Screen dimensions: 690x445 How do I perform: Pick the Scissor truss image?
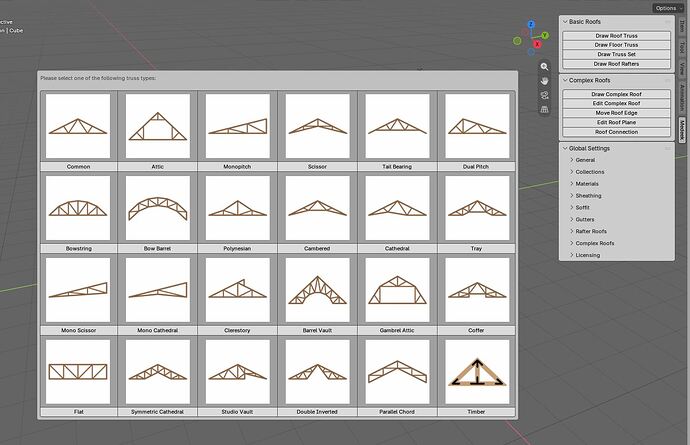(x=317, y=126)
